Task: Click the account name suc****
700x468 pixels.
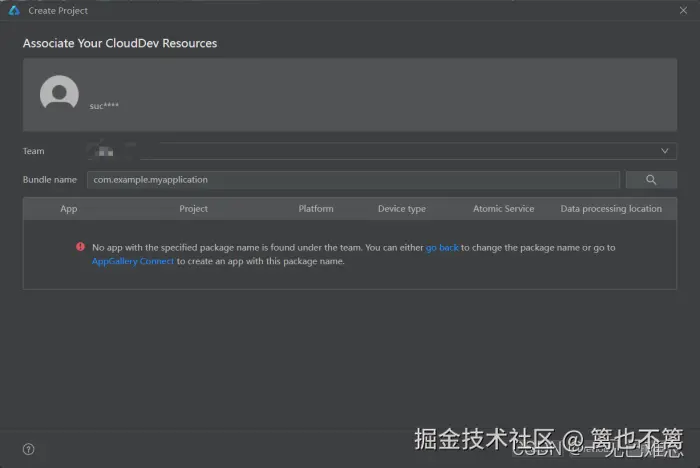Action: (104, 106)
